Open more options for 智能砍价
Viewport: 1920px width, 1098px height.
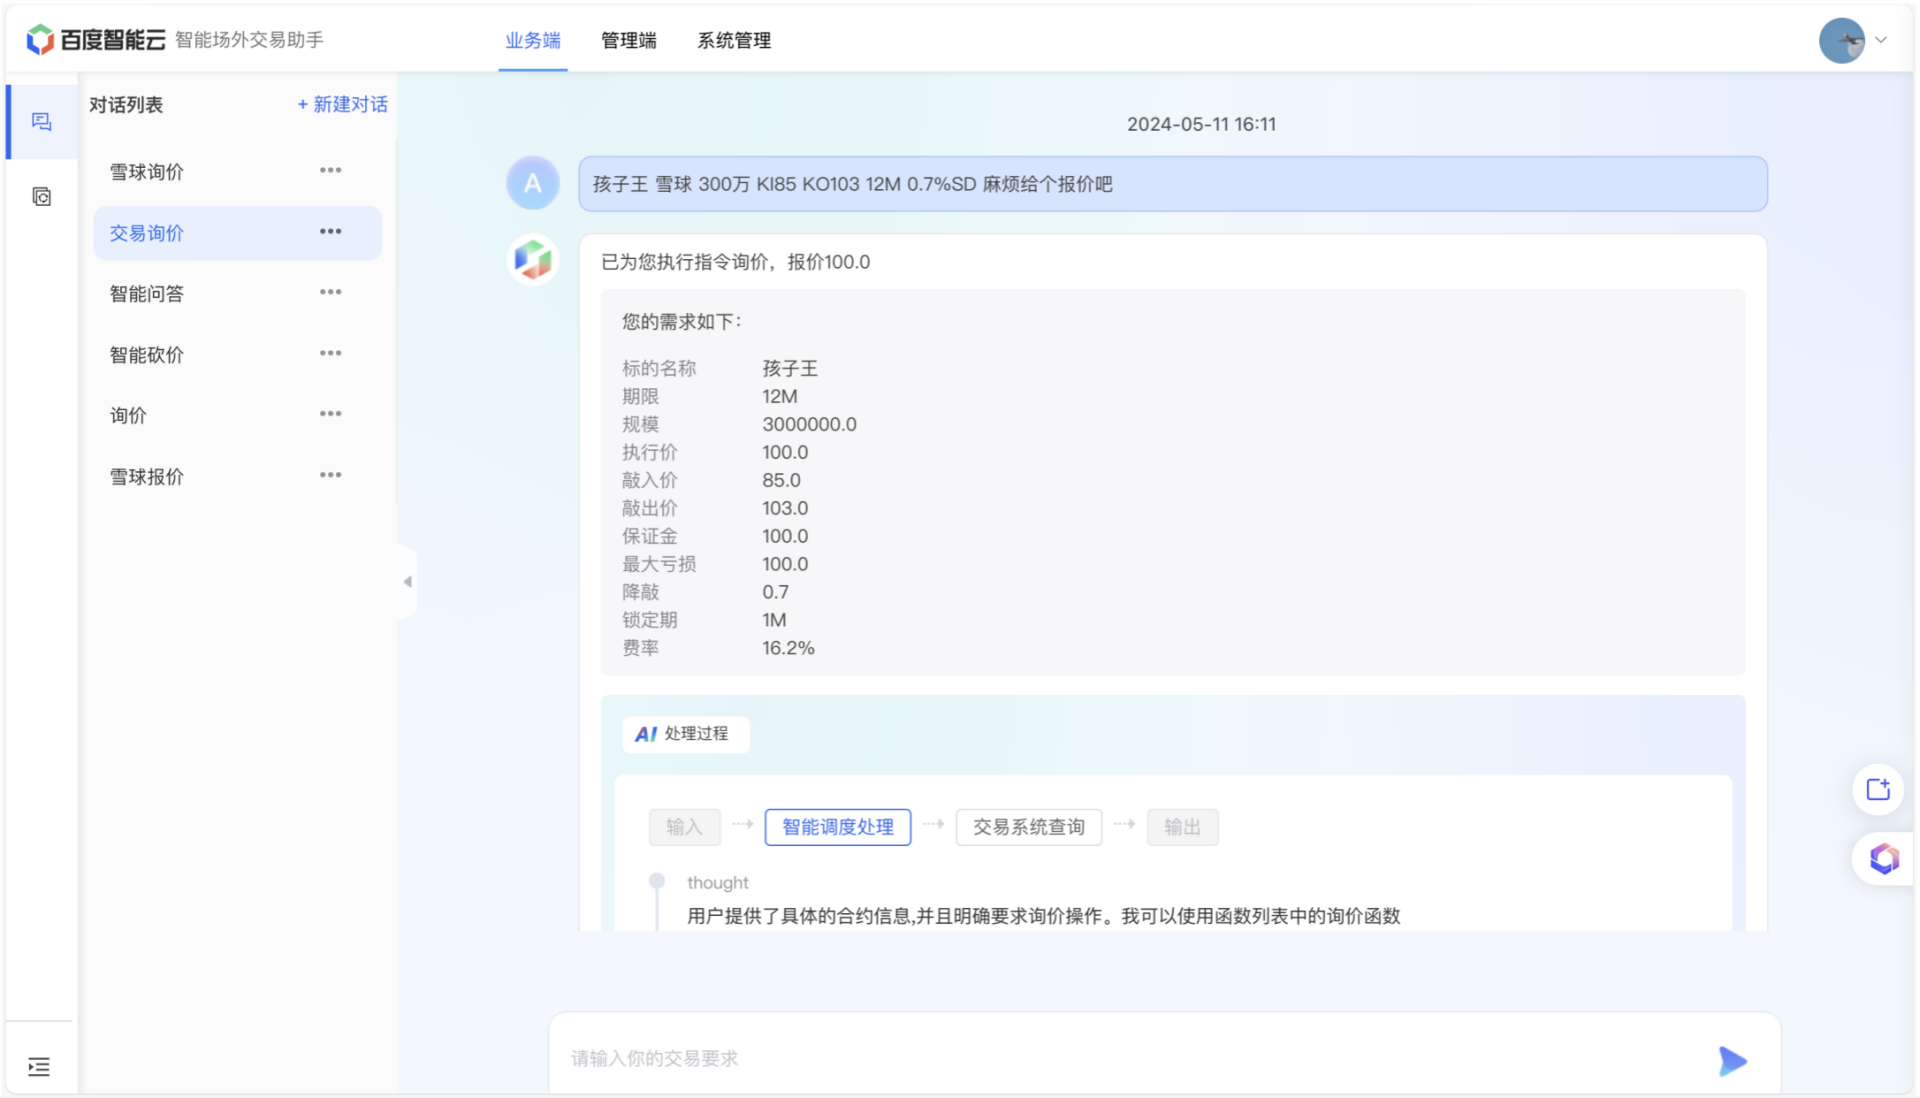[331, 354]
